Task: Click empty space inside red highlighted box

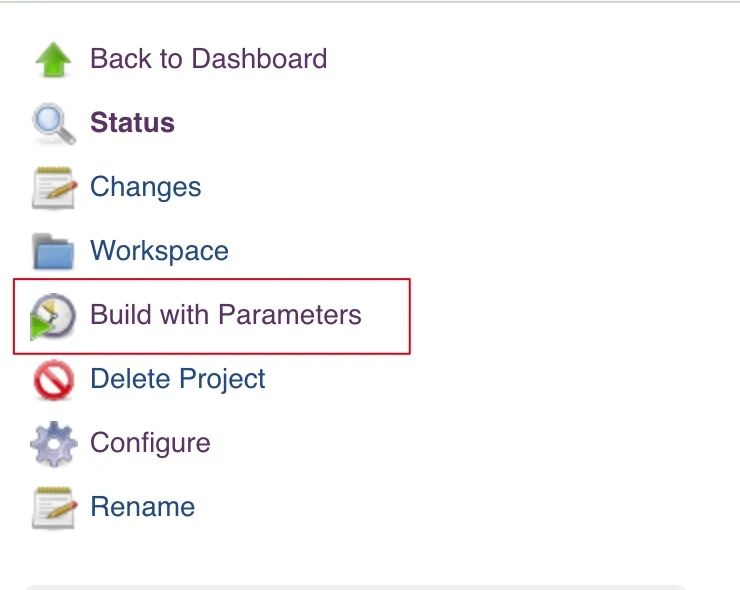Action: click(x=385, y=315)
